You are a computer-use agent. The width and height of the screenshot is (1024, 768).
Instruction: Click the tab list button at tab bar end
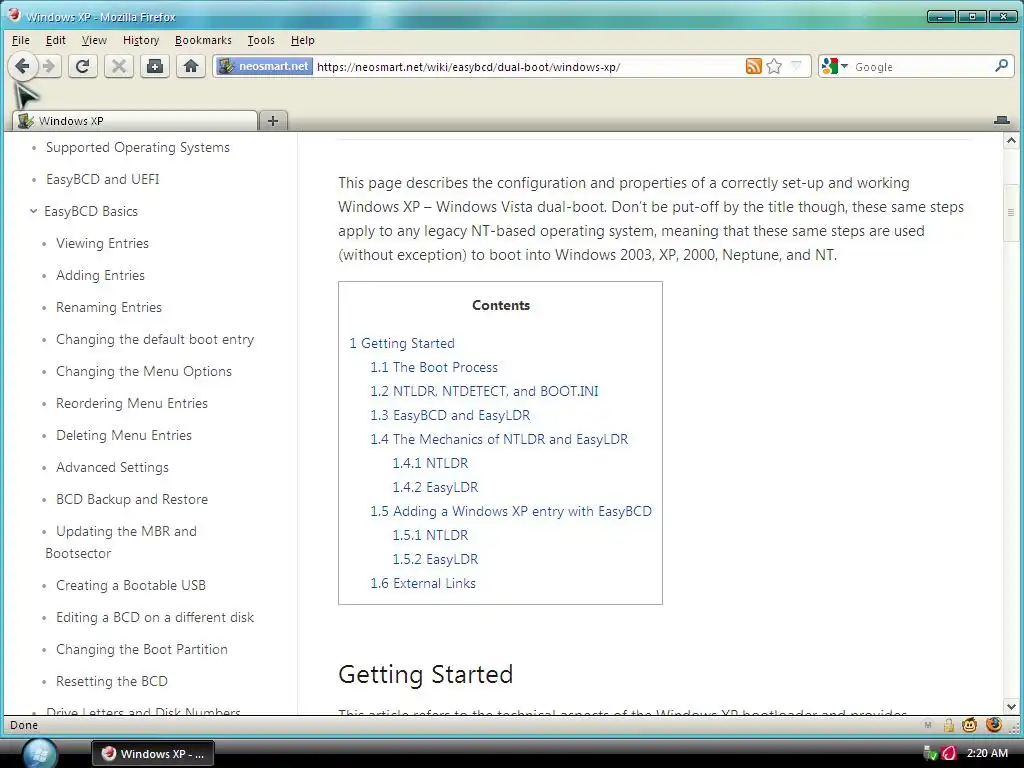coord(1001,120)
